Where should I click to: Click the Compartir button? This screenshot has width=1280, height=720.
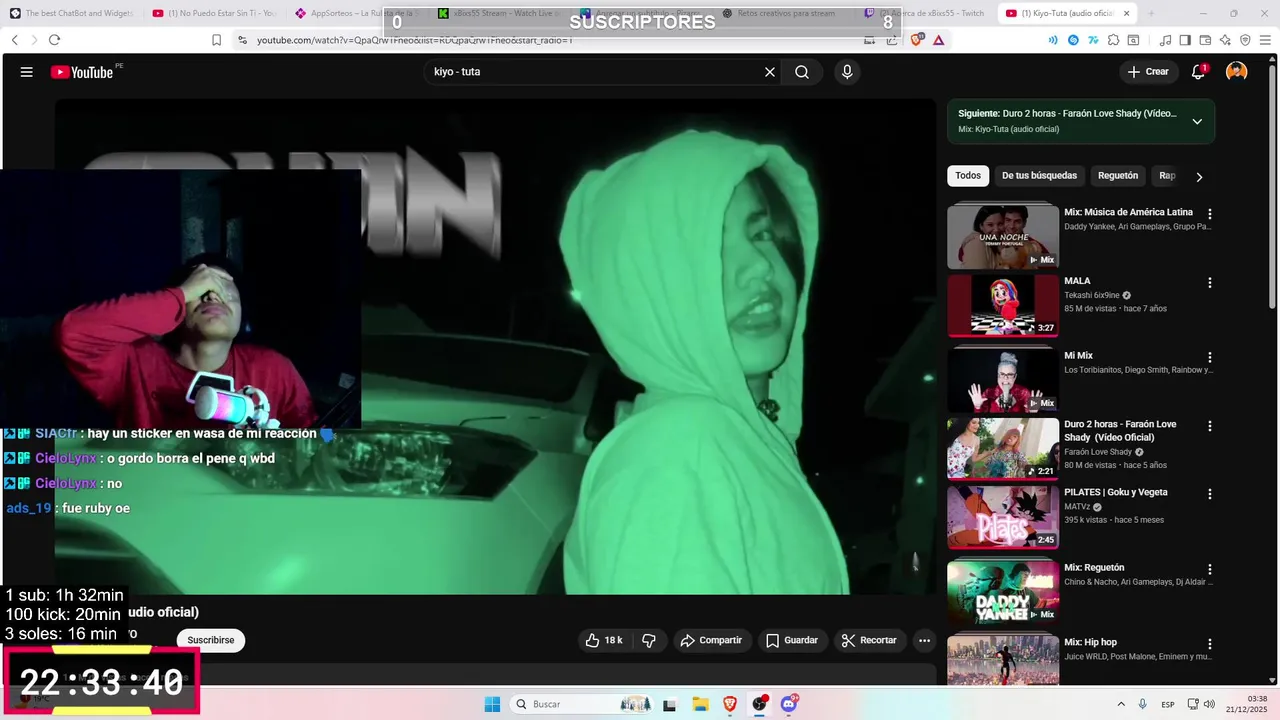pyautogui.click(x=711, y=640)
